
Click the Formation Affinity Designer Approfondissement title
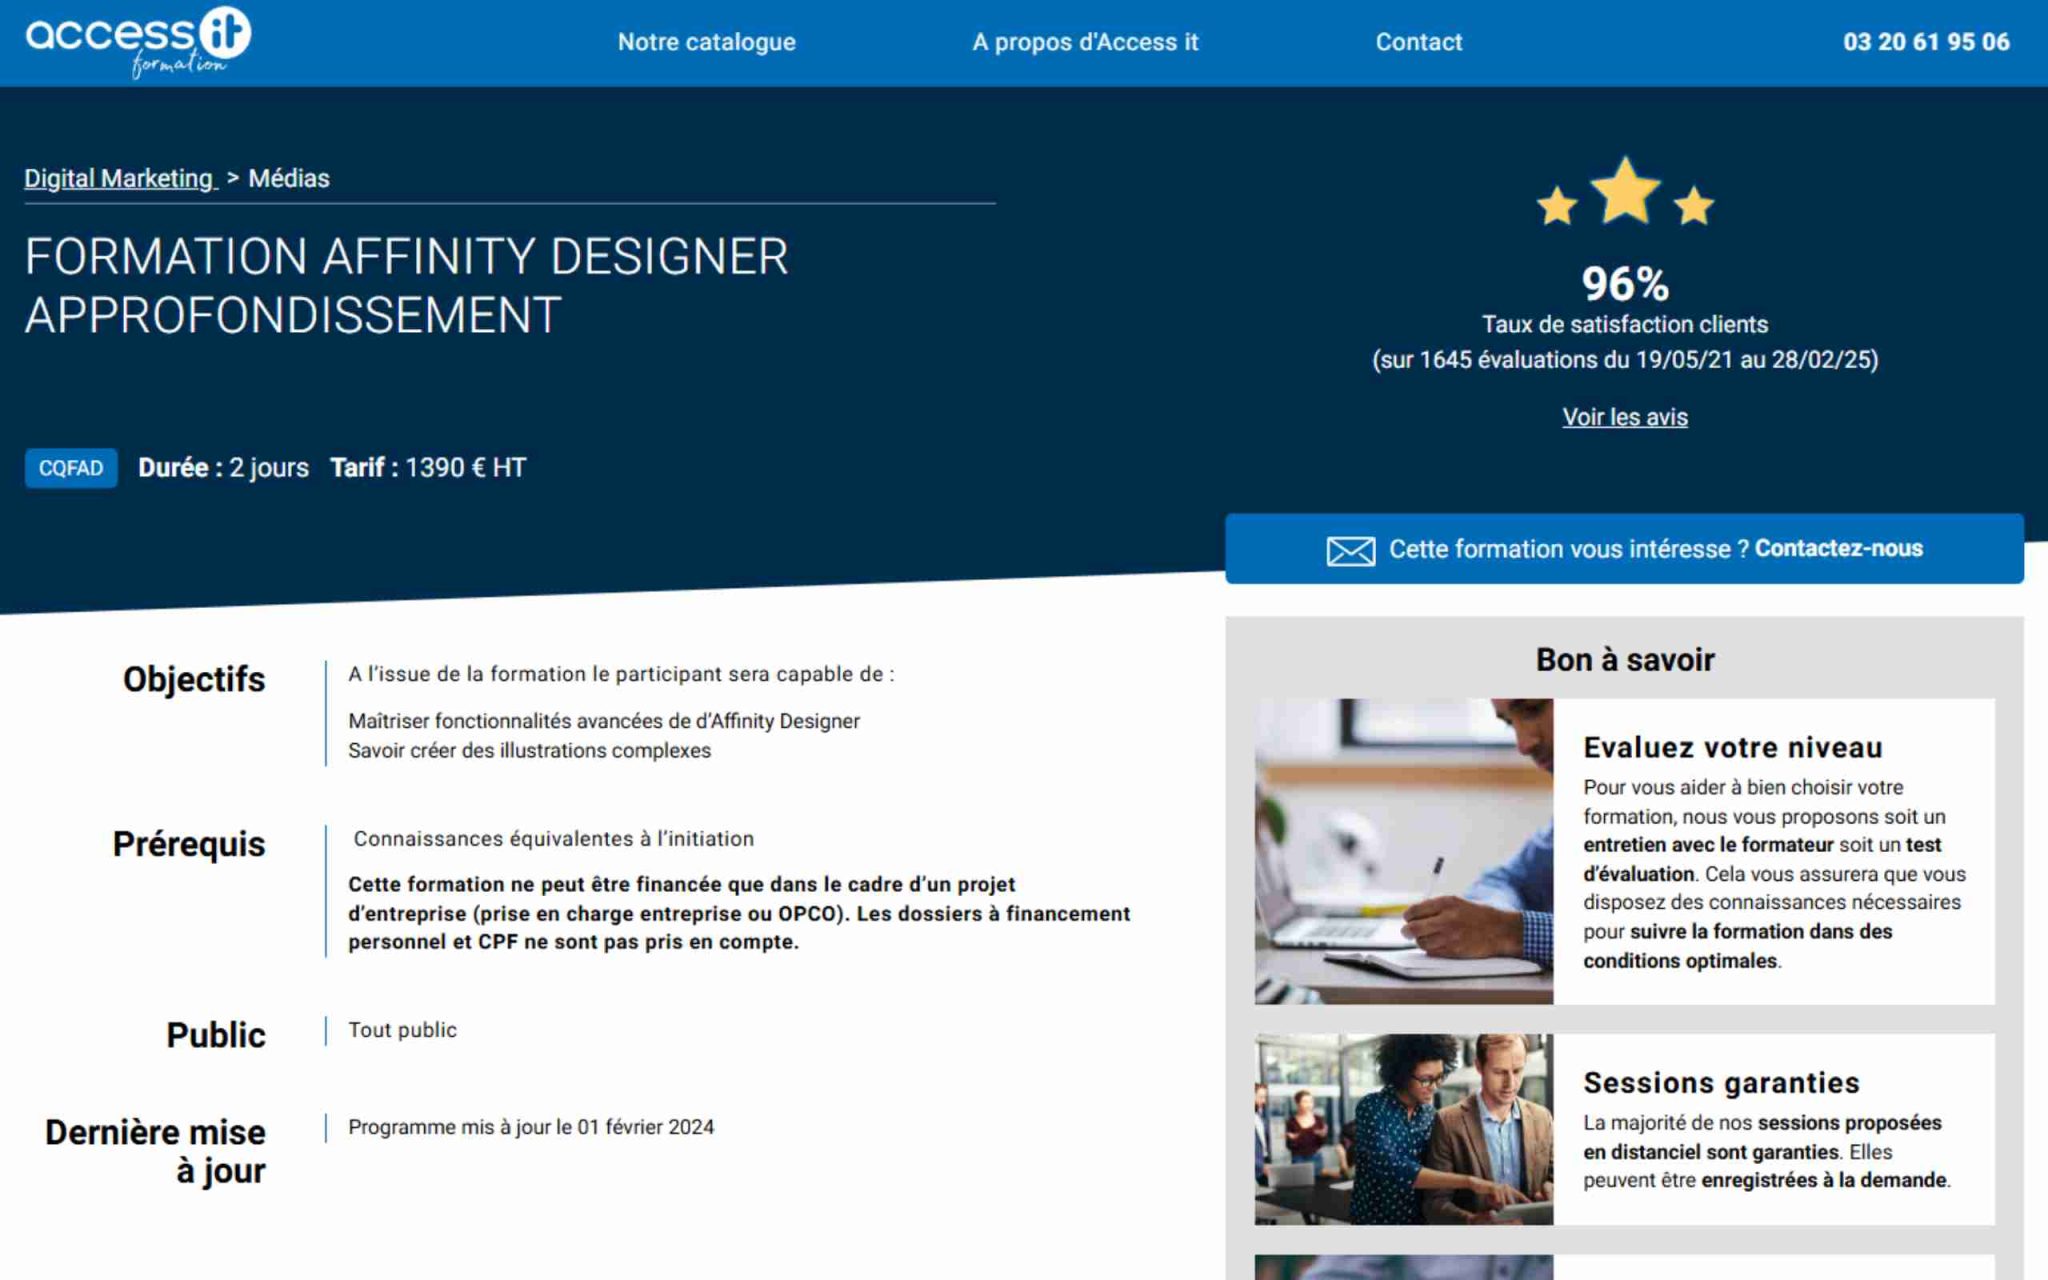406,286
